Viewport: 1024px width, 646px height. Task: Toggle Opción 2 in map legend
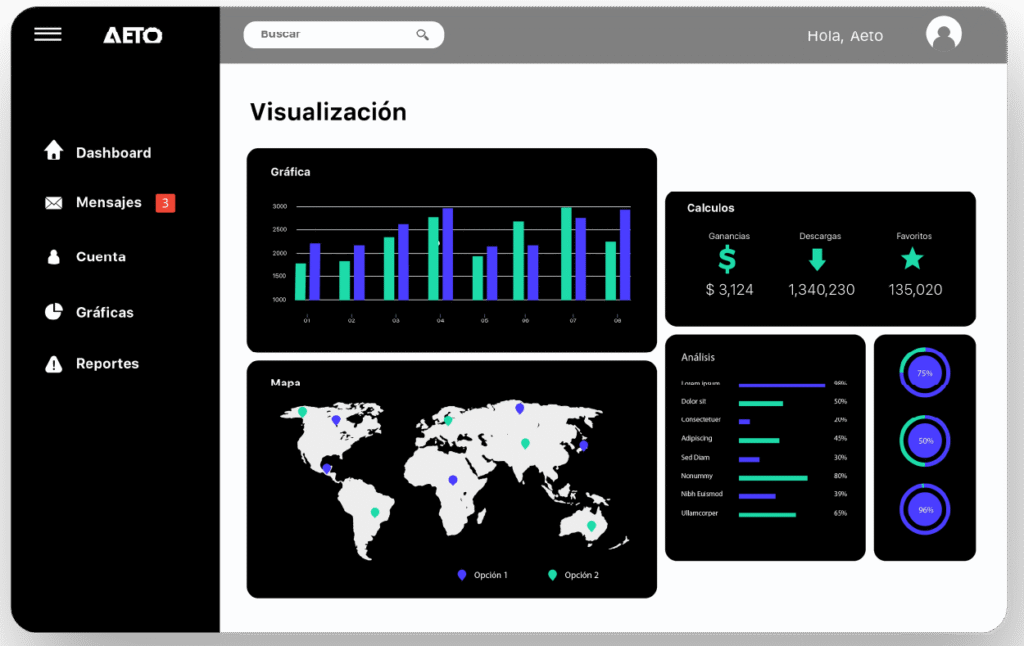[x=573, y=575]
